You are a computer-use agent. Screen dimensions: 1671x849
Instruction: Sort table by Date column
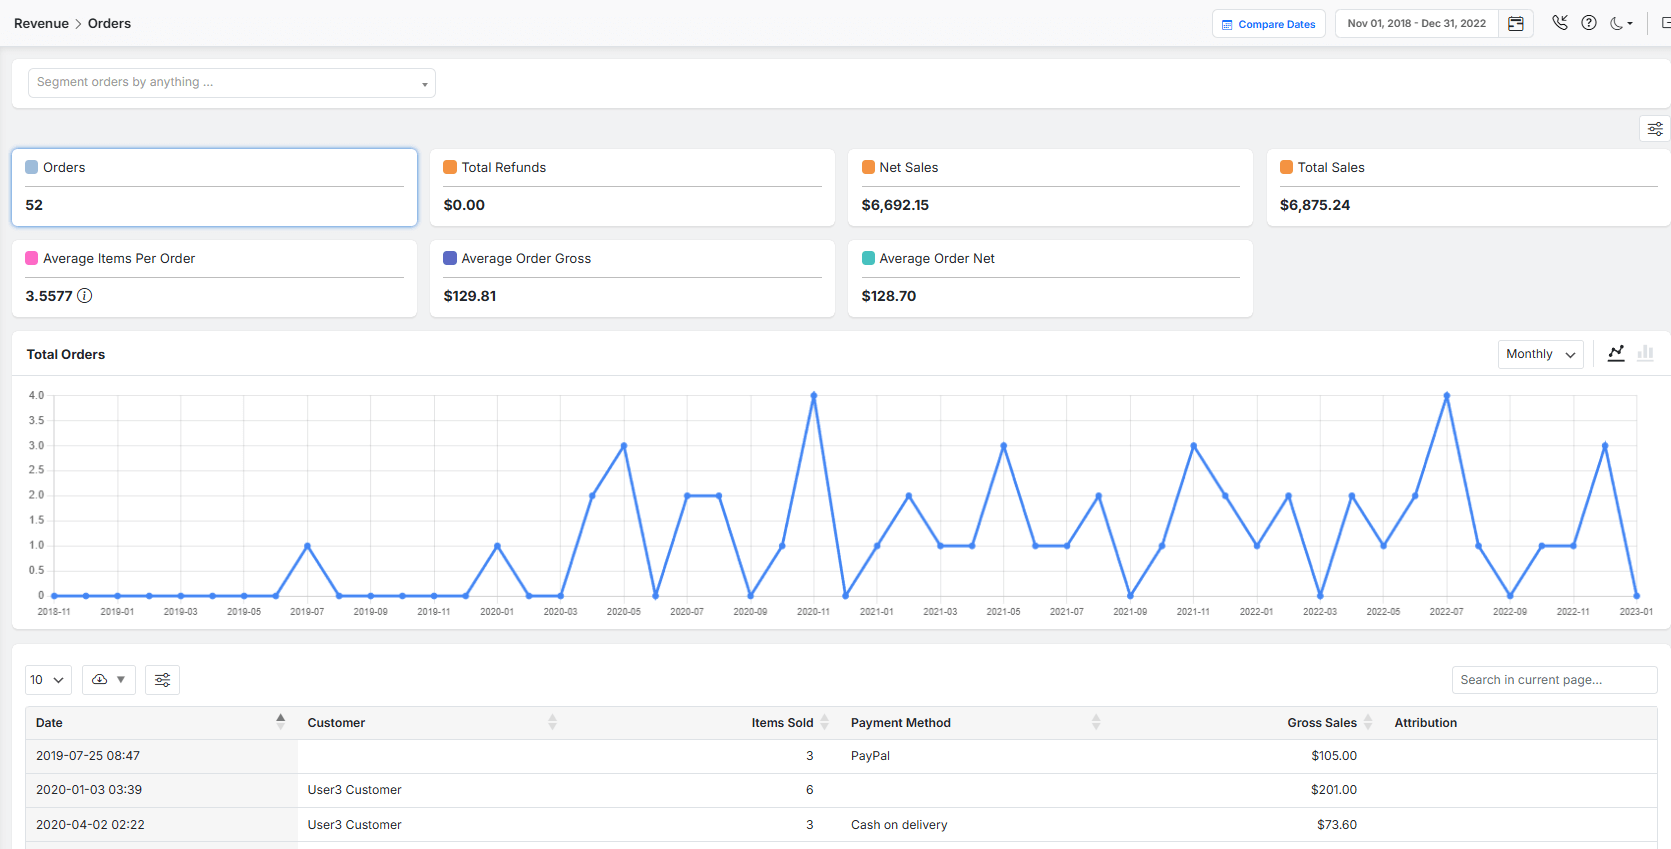point(280,722)
